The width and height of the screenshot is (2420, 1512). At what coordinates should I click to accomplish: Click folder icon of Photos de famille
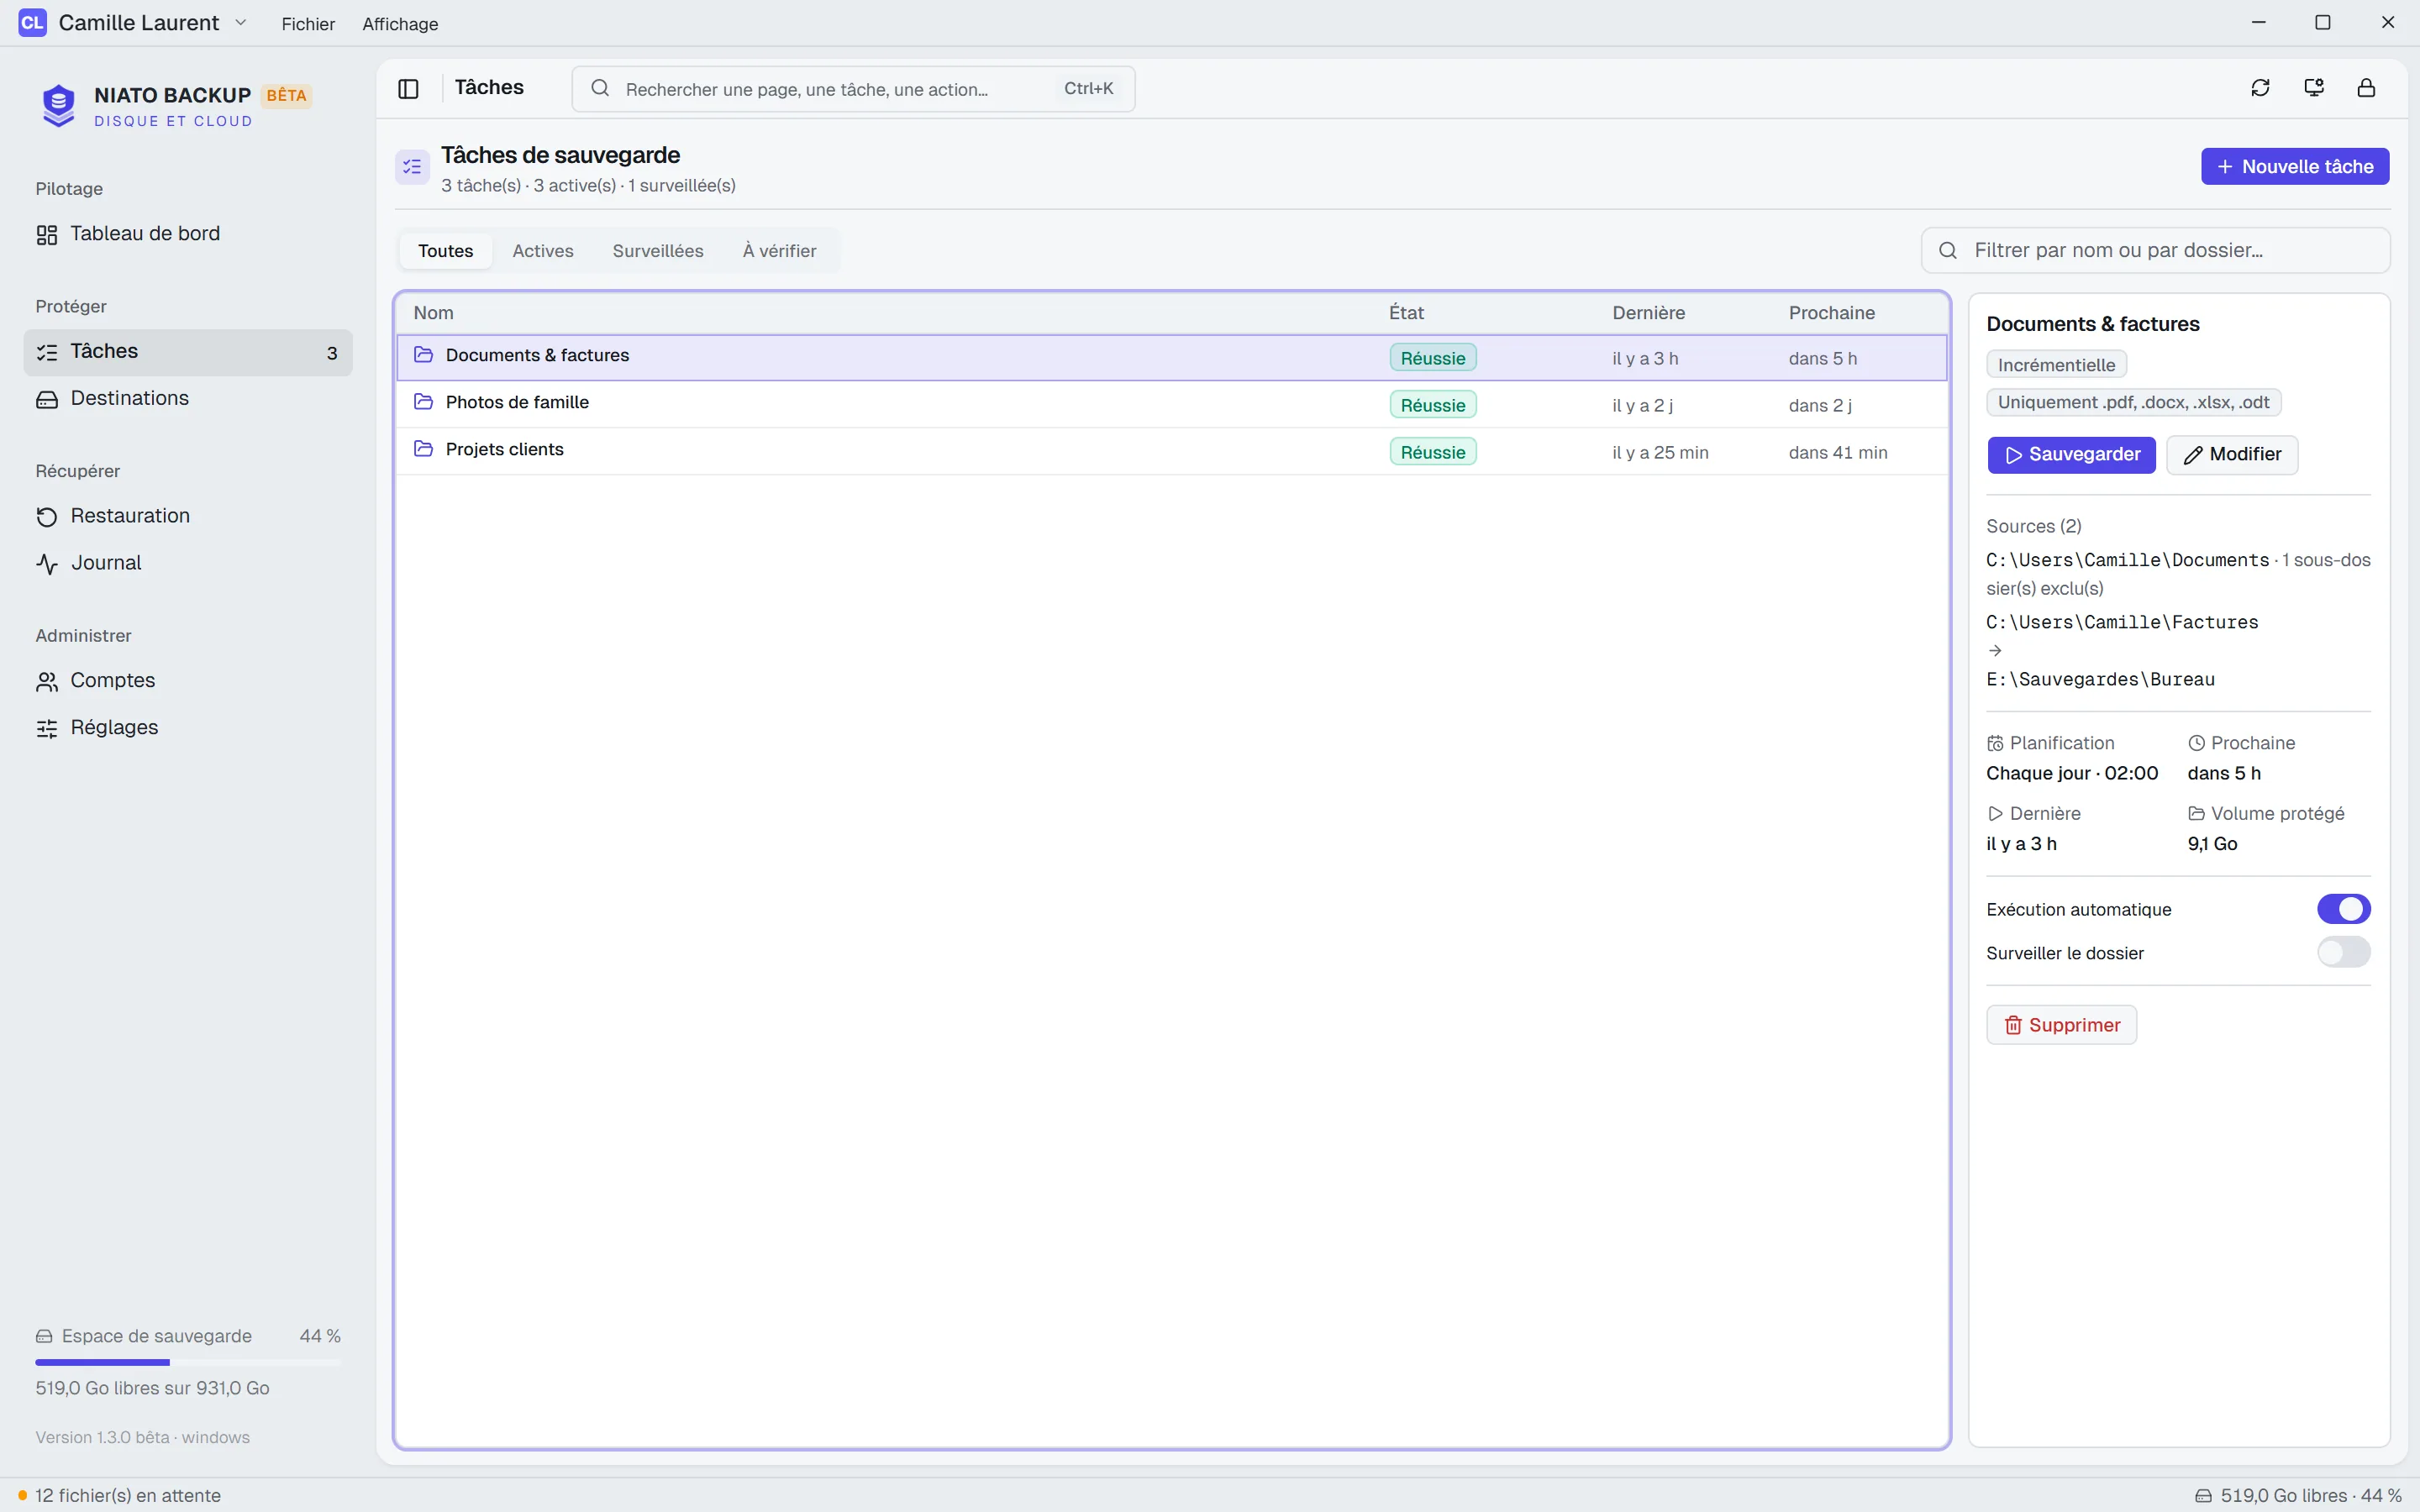coord(423,402)
